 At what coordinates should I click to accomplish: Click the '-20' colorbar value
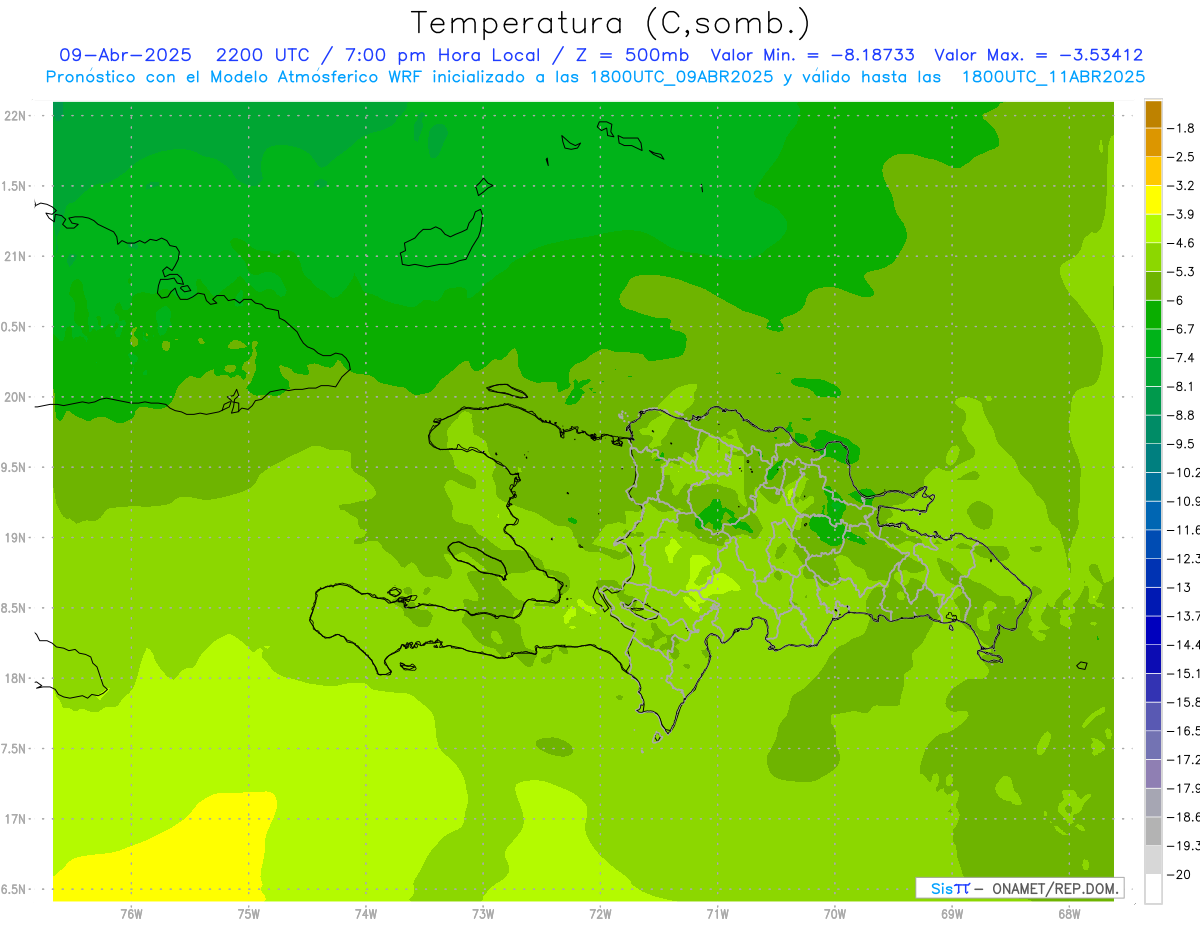point(1179,875)
